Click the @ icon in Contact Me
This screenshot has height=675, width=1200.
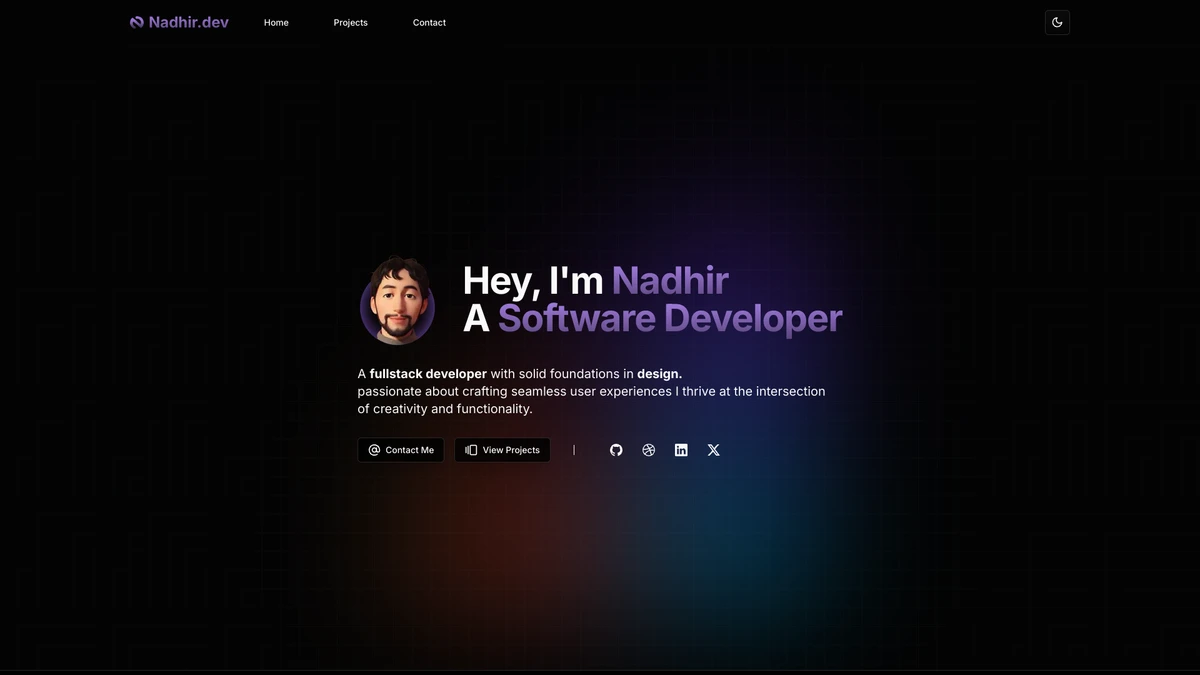click(374, 450)
